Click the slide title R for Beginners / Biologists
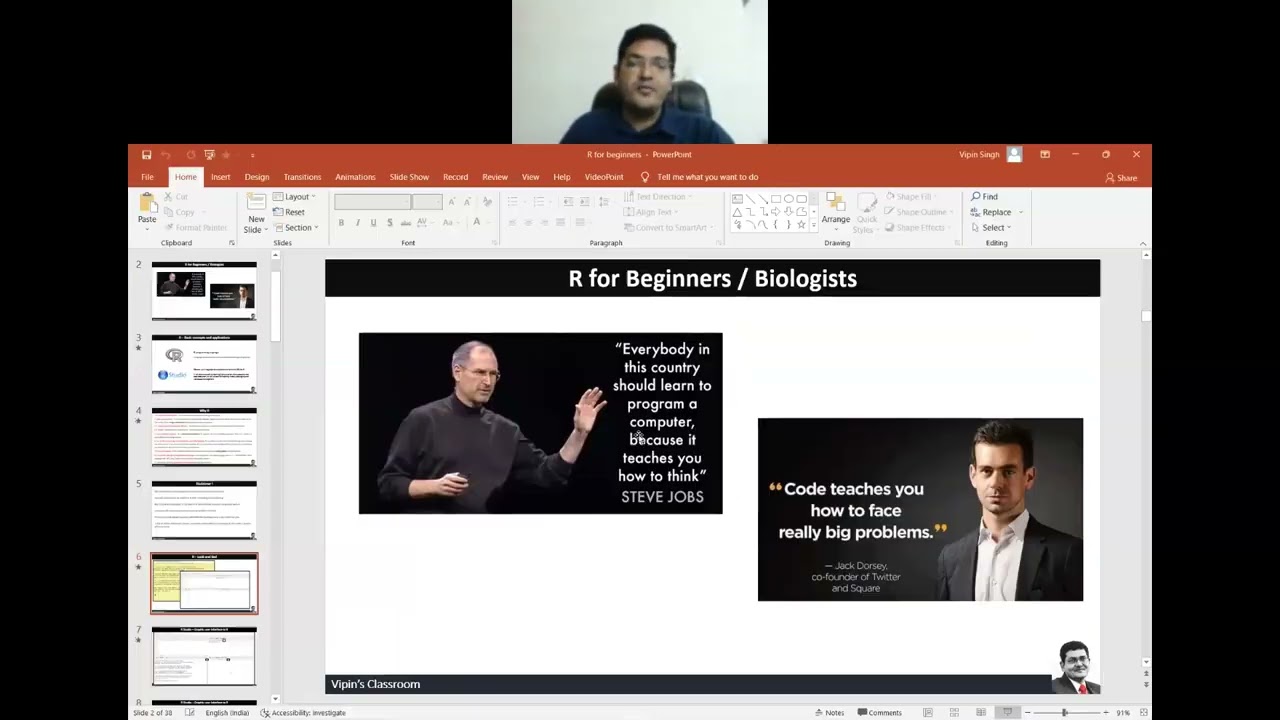This screenshot has width=1280, height=720. pyautogui.click(x=712, y=278)
